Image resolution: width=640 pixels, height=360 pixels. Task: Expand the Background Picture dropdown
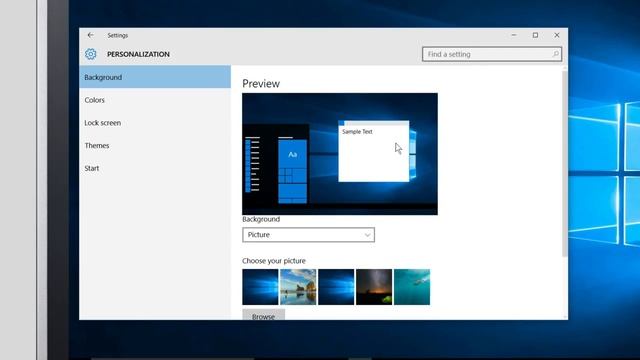click(x=308, y=235)
